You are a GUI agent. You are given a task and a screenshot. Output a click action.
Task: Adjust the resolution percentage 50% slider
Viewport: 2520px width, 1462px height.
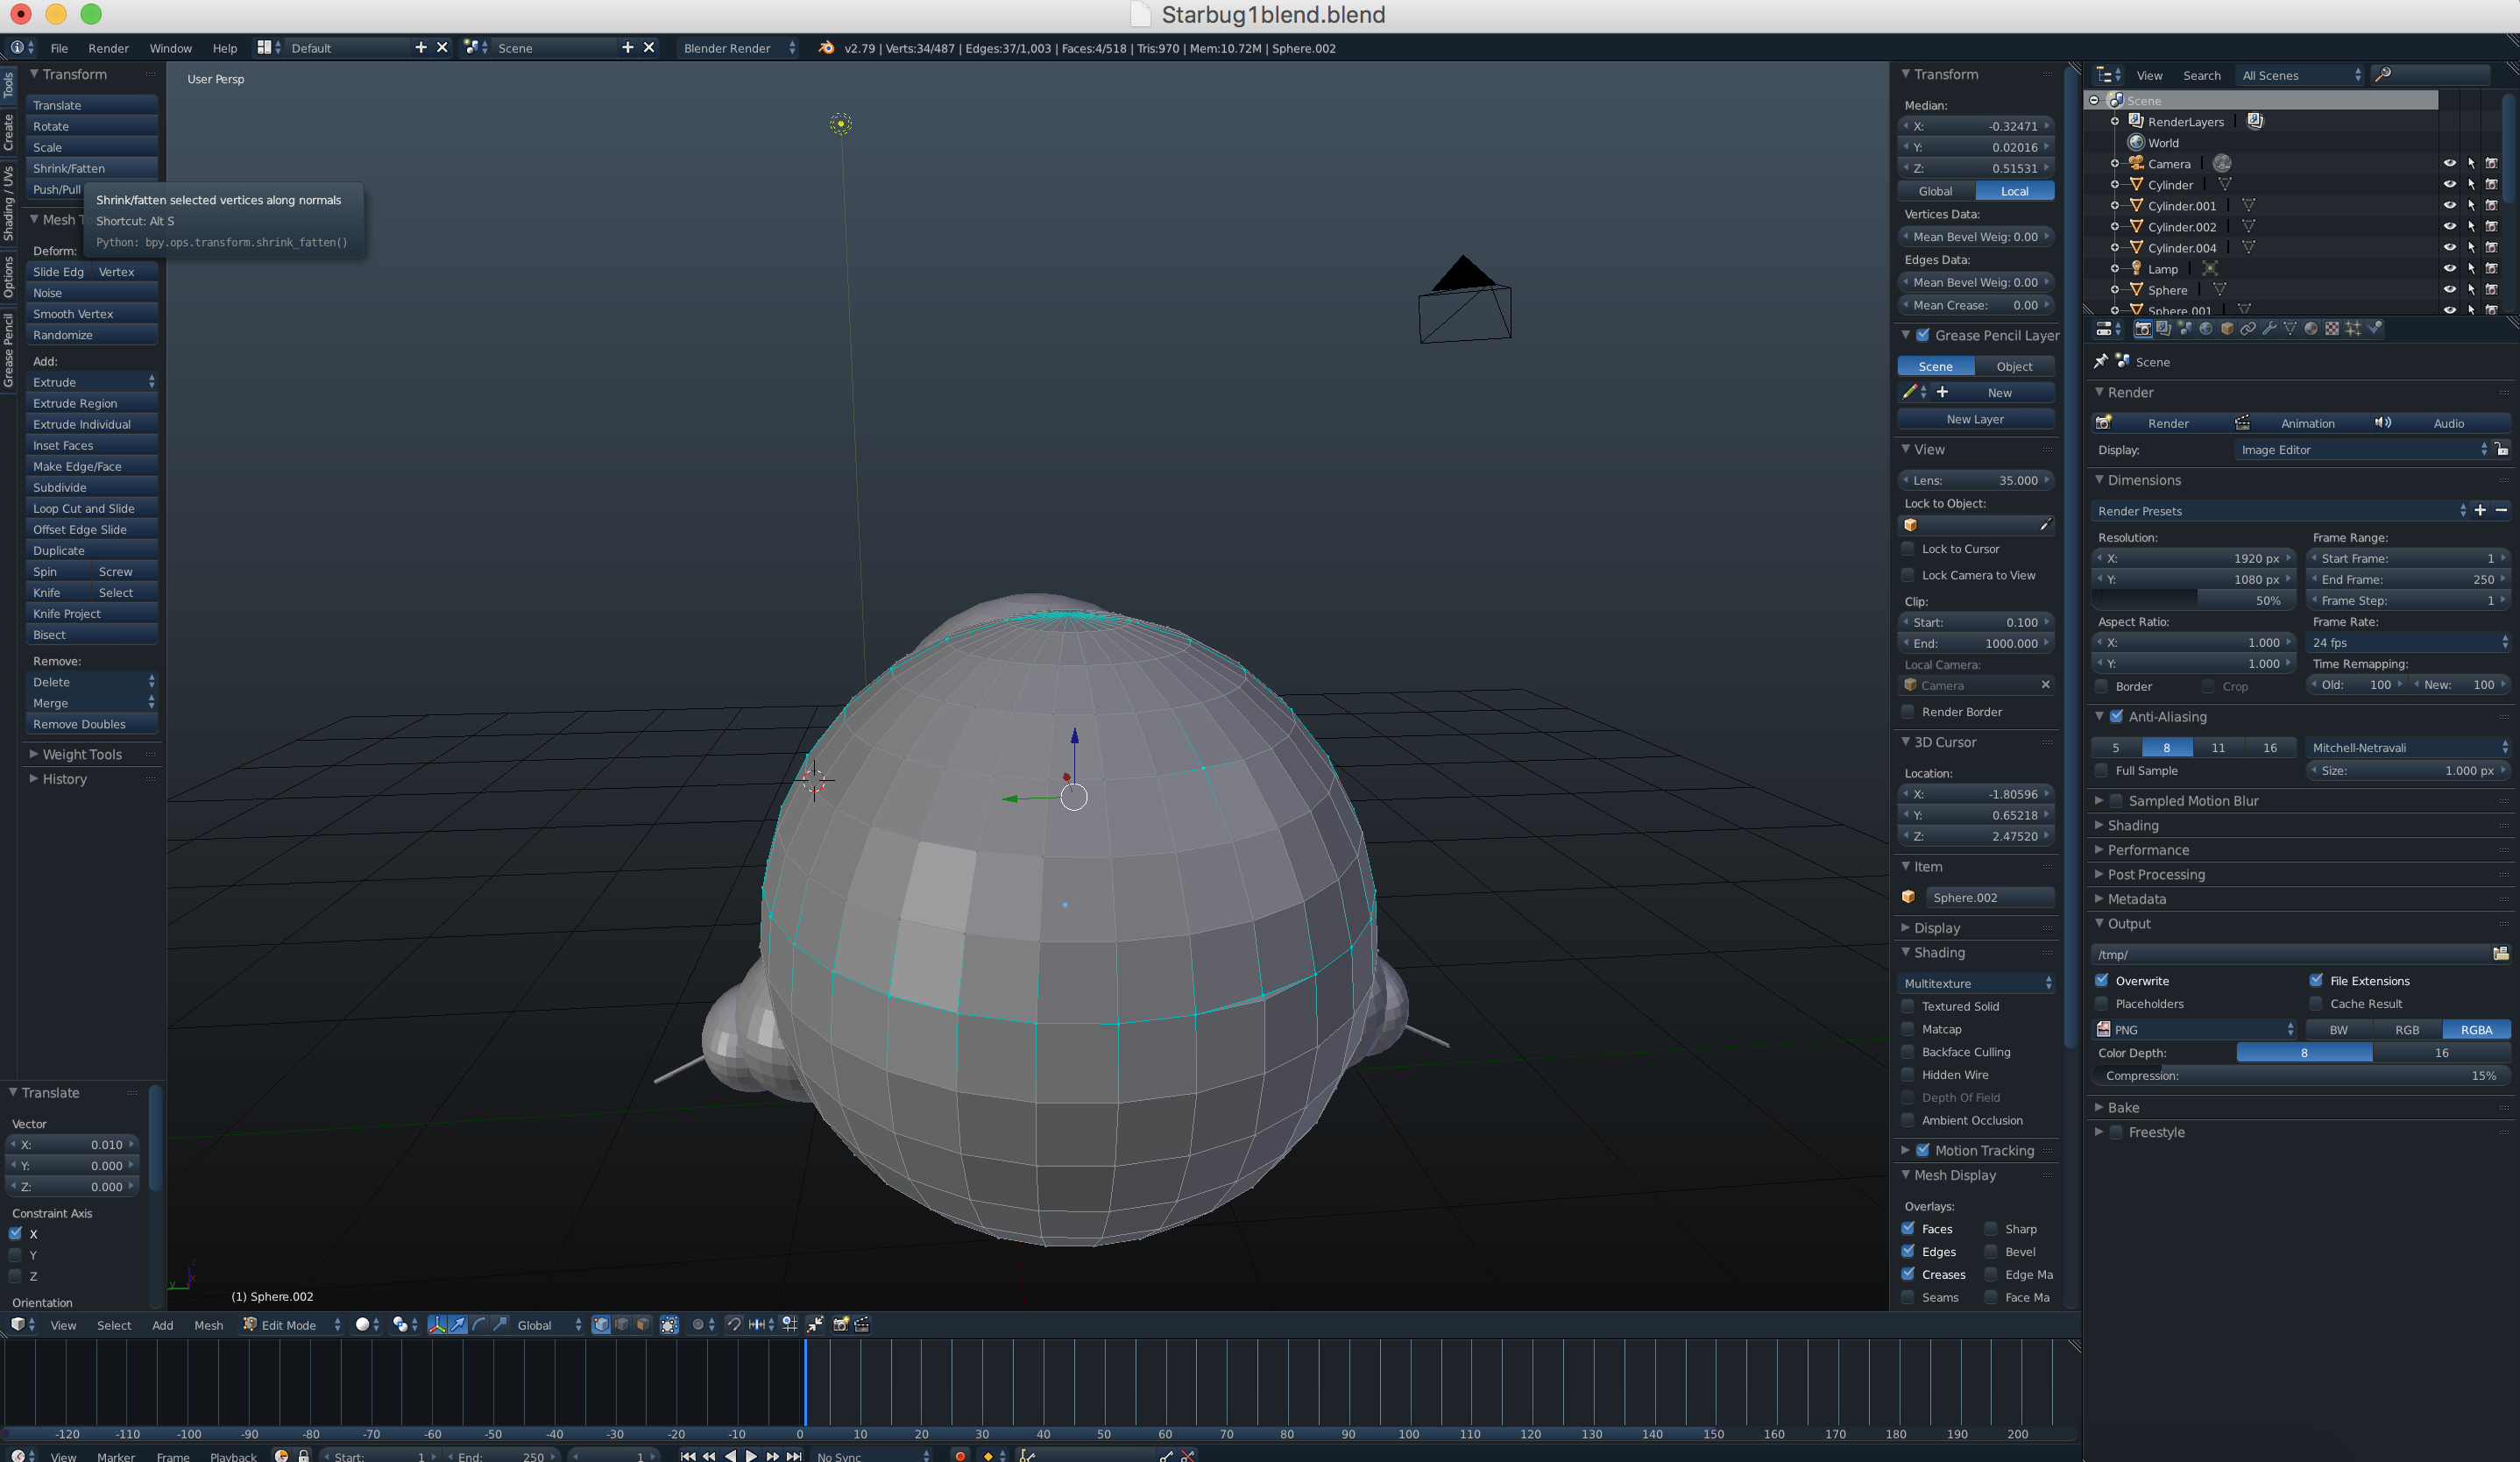pyautogui.click(x=2195, y=600)
